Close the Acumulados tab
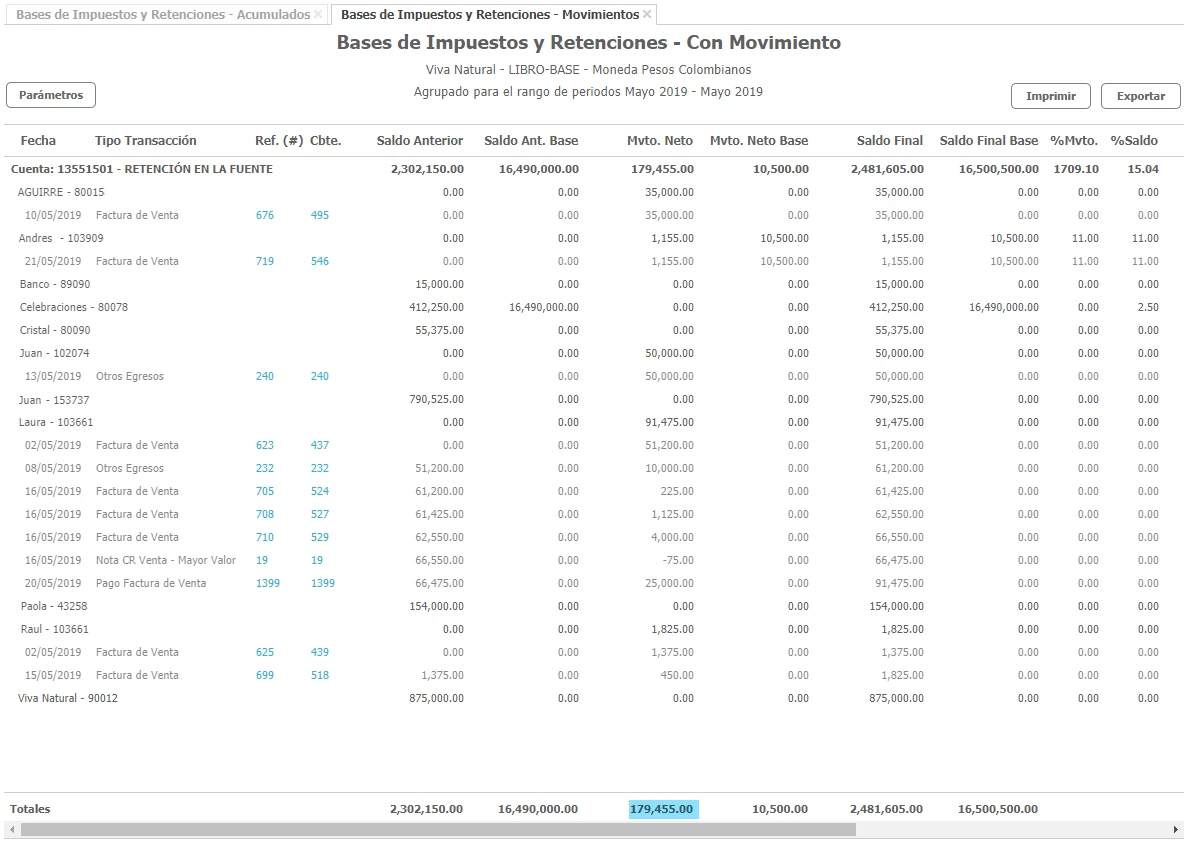 point(318,15)
